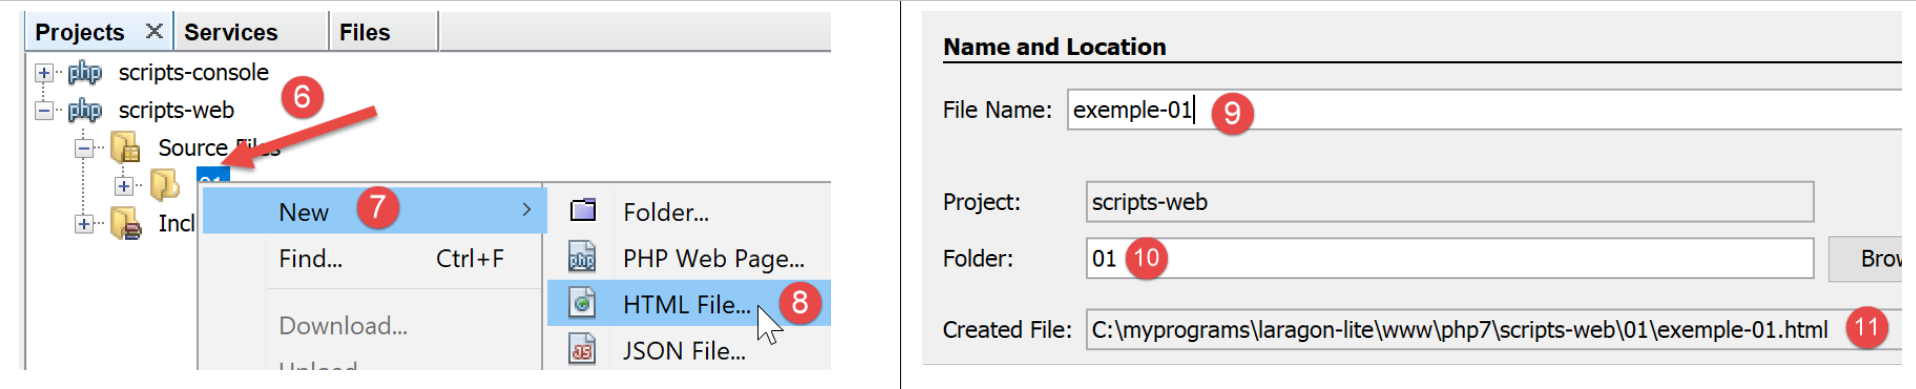Expand the Include Path node

coord(84,223)
